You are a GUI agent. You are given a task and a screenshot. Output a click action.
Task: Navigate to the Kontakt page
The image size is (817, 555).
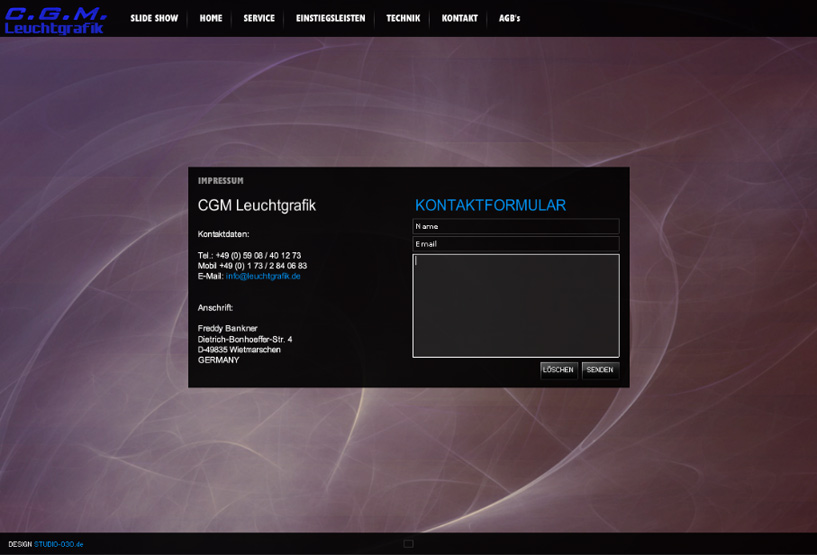point(460,18)
